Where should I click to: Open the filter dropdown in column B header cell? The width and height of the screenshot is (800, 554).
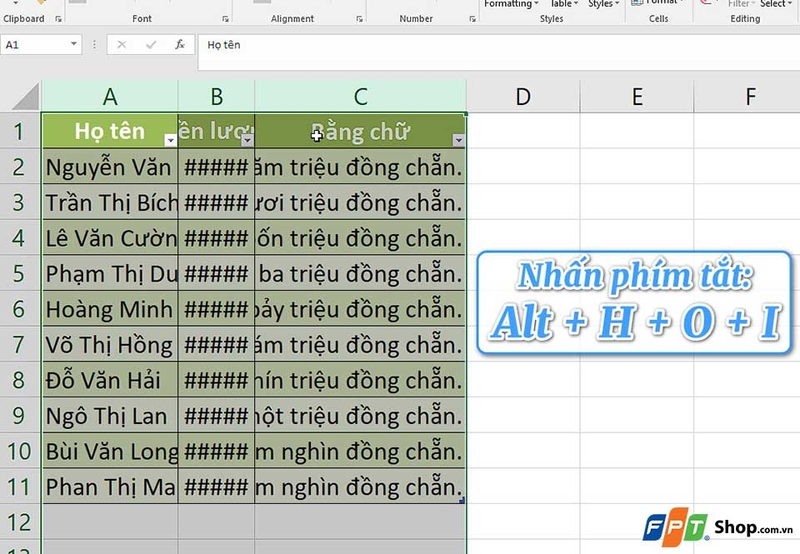tap(247, 140)
